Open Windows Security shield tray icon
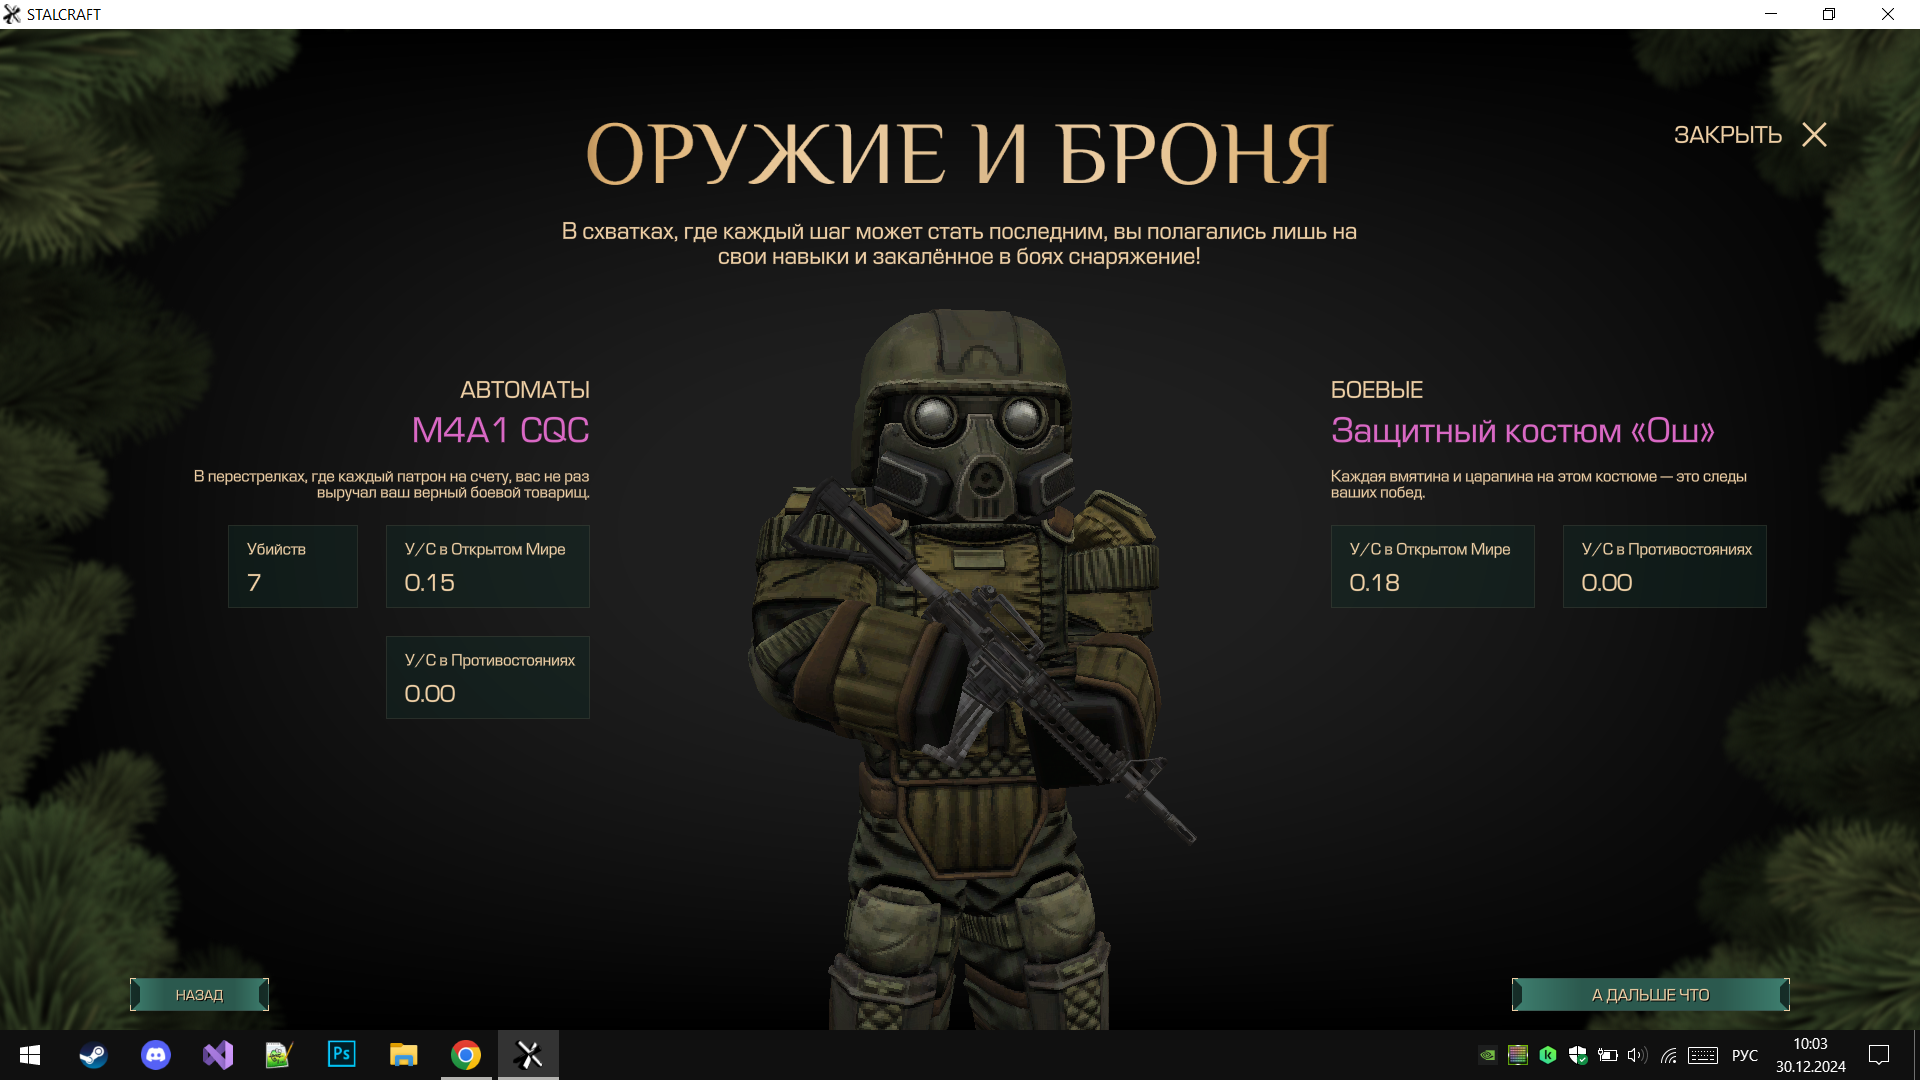The width and height of the screenshot is (1920, 1080). (1578, 1055)
